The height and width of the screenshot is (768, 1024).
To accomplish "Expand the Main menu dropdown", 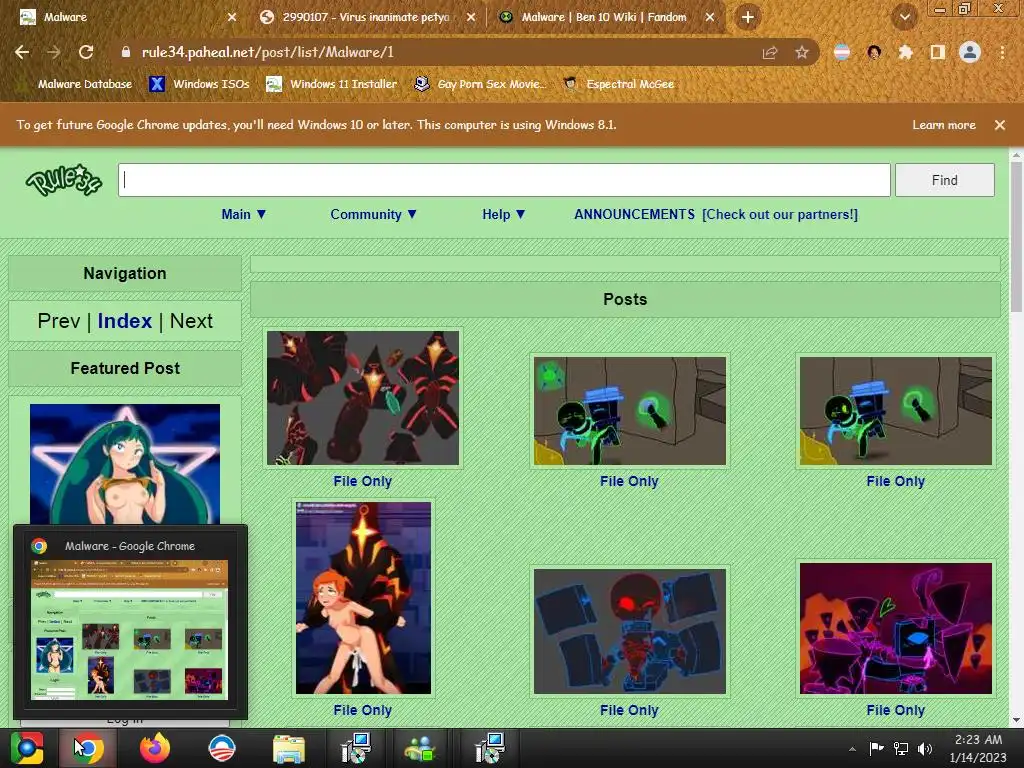I will pyautogui.click(x=244, y=214).
